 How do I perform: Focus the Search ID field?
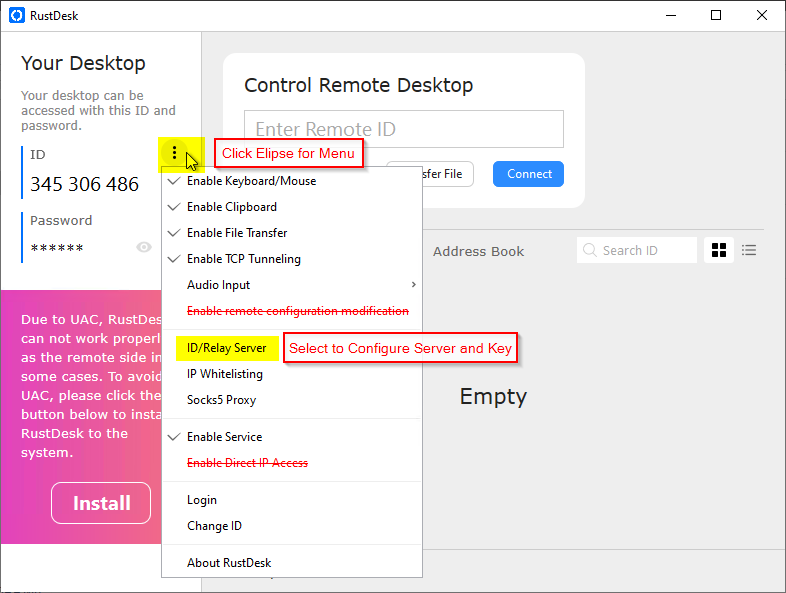pyautogui.click(x=637, y=250)
